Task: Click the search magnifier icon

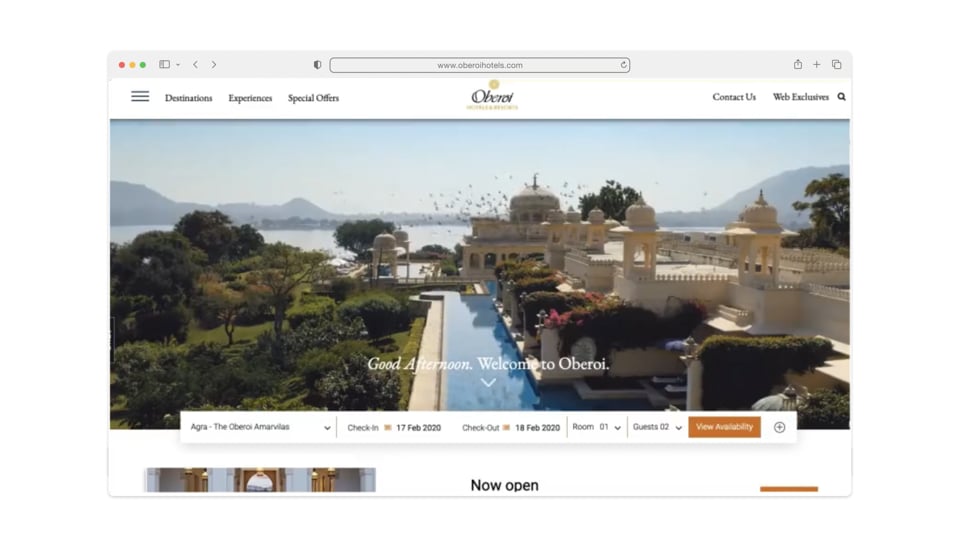Action: [841, 97]
